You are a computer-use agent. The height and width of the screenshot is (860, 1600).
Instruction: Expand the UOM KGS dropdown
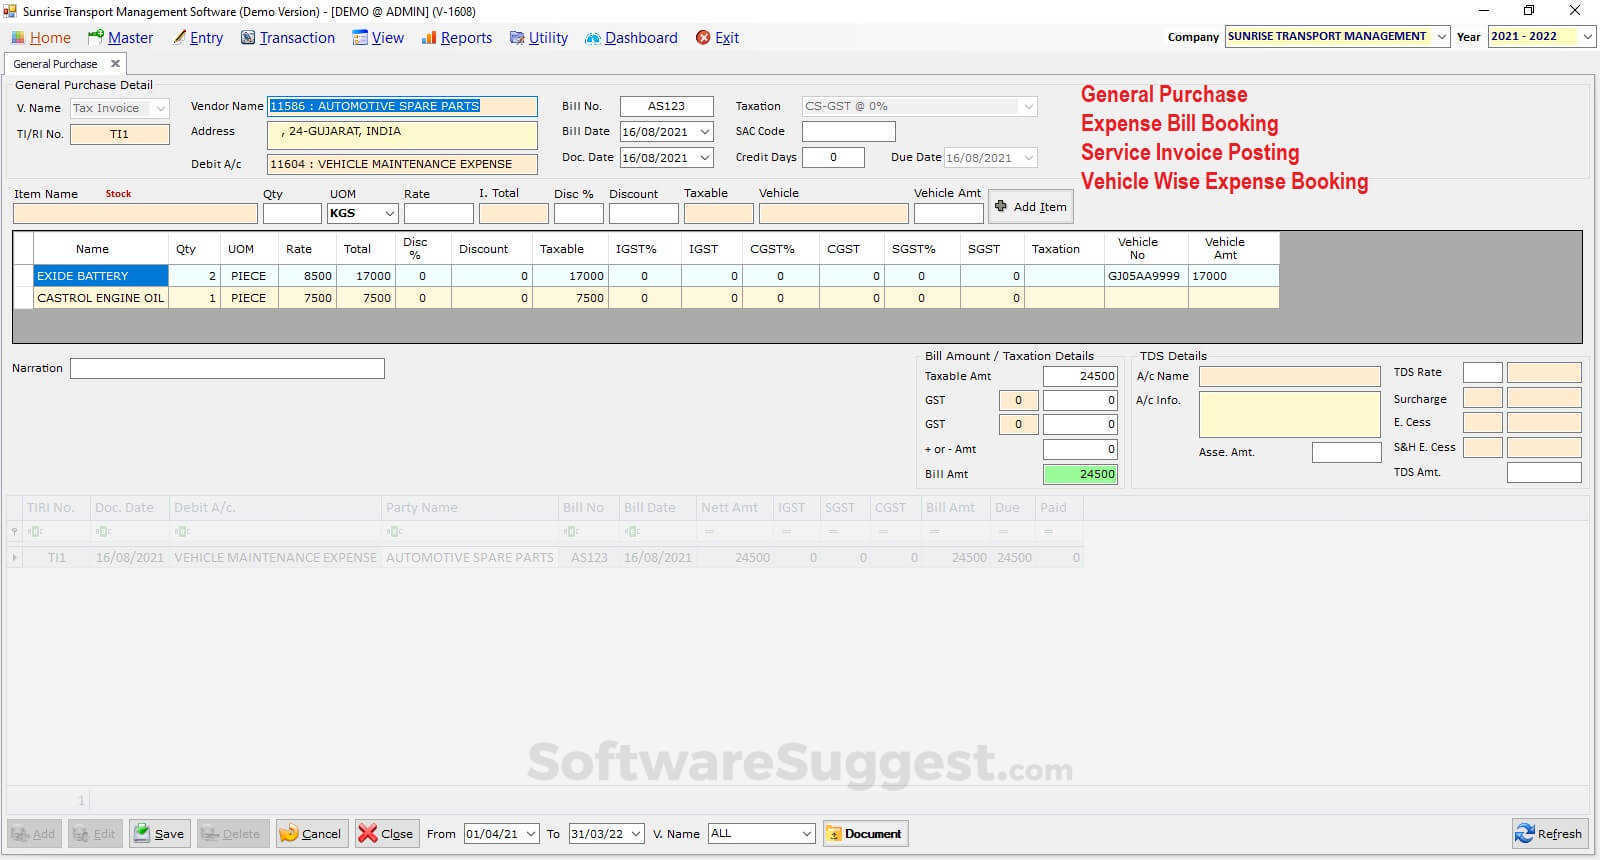click(389, 213)
